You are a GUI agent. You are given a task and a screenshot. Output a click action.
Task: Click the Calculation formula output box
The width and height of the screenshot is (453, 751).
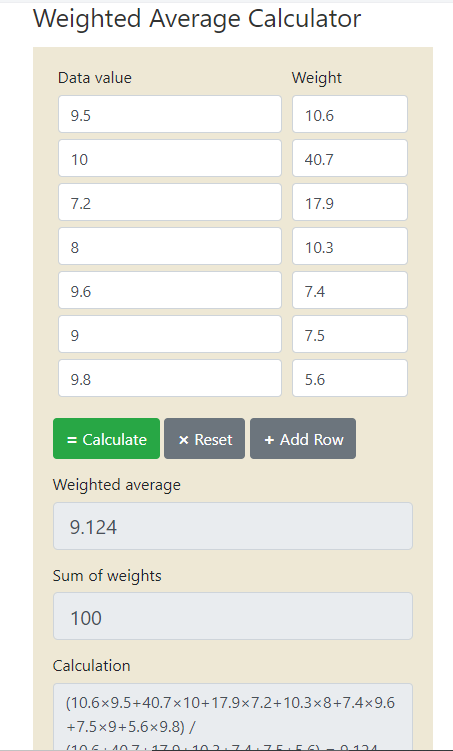(233, 717)
